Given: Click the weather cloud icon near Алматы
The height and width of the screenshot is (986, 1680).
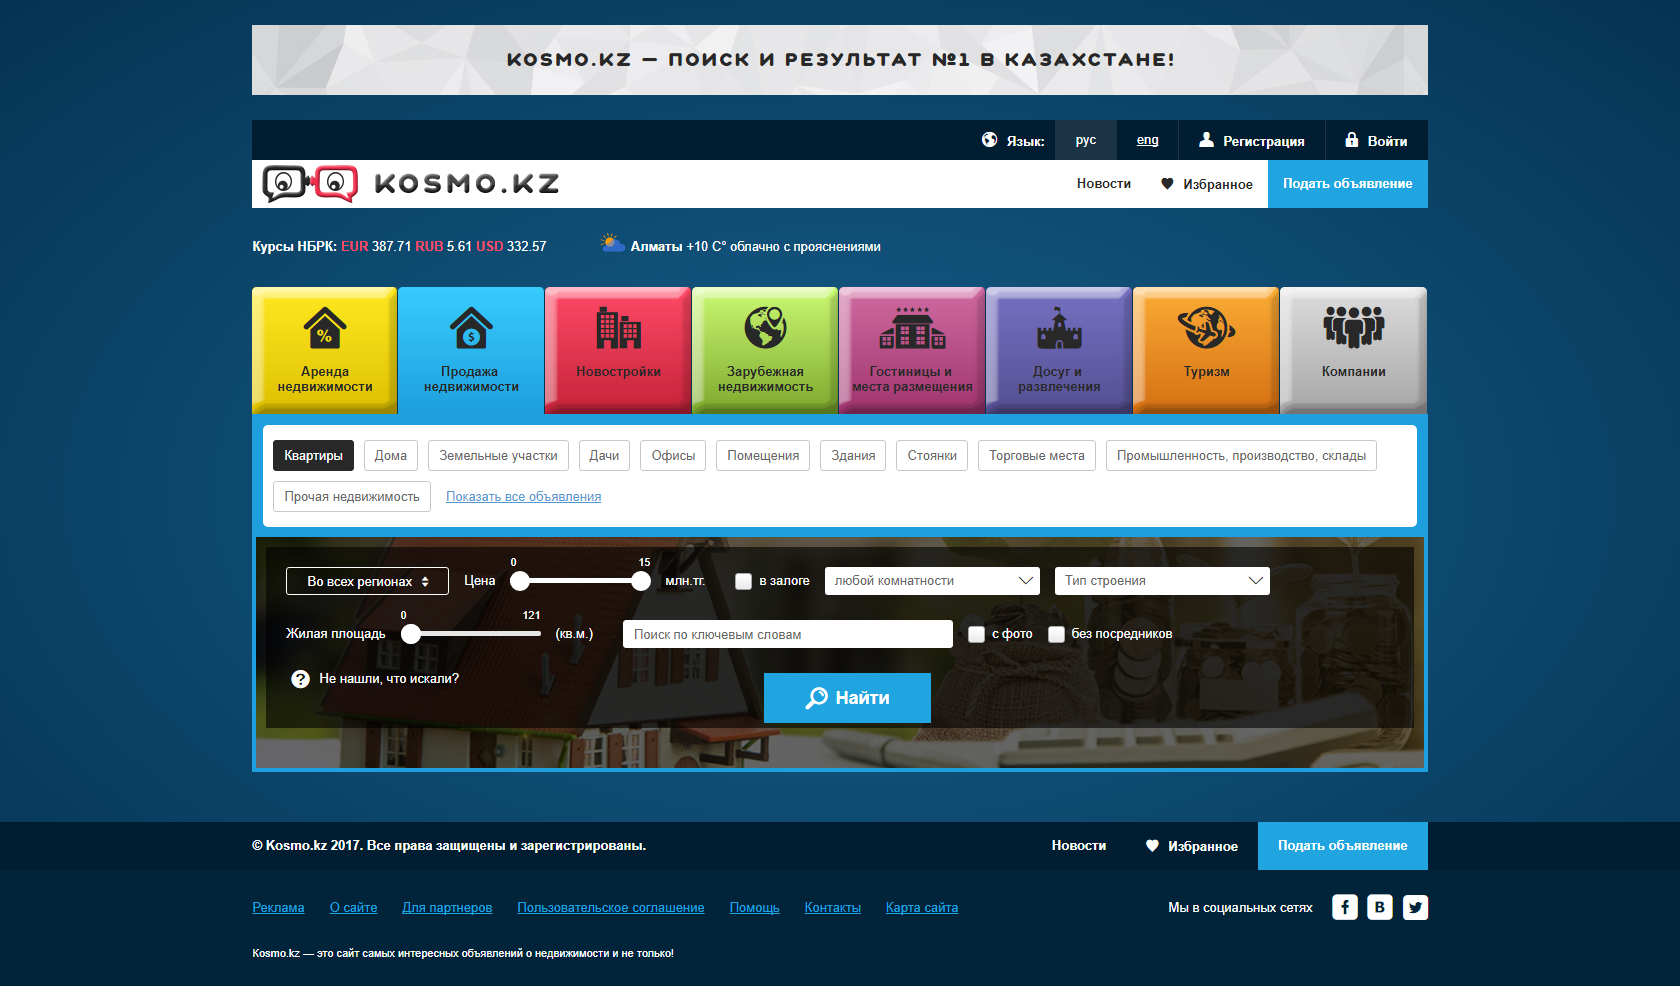Looking at the screenshot, I should 612,243.
